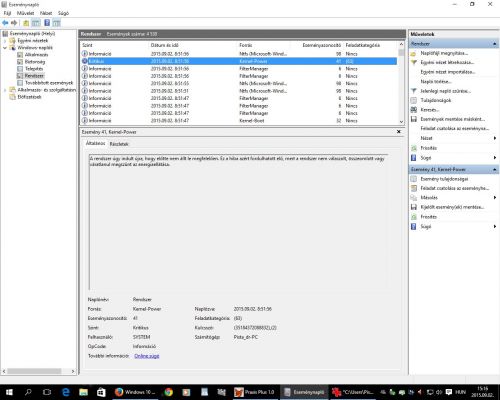Expand the Nézet submenu arrow in actions
The height and width of the screenshot is (400, 500).
[x=495, y=138]
